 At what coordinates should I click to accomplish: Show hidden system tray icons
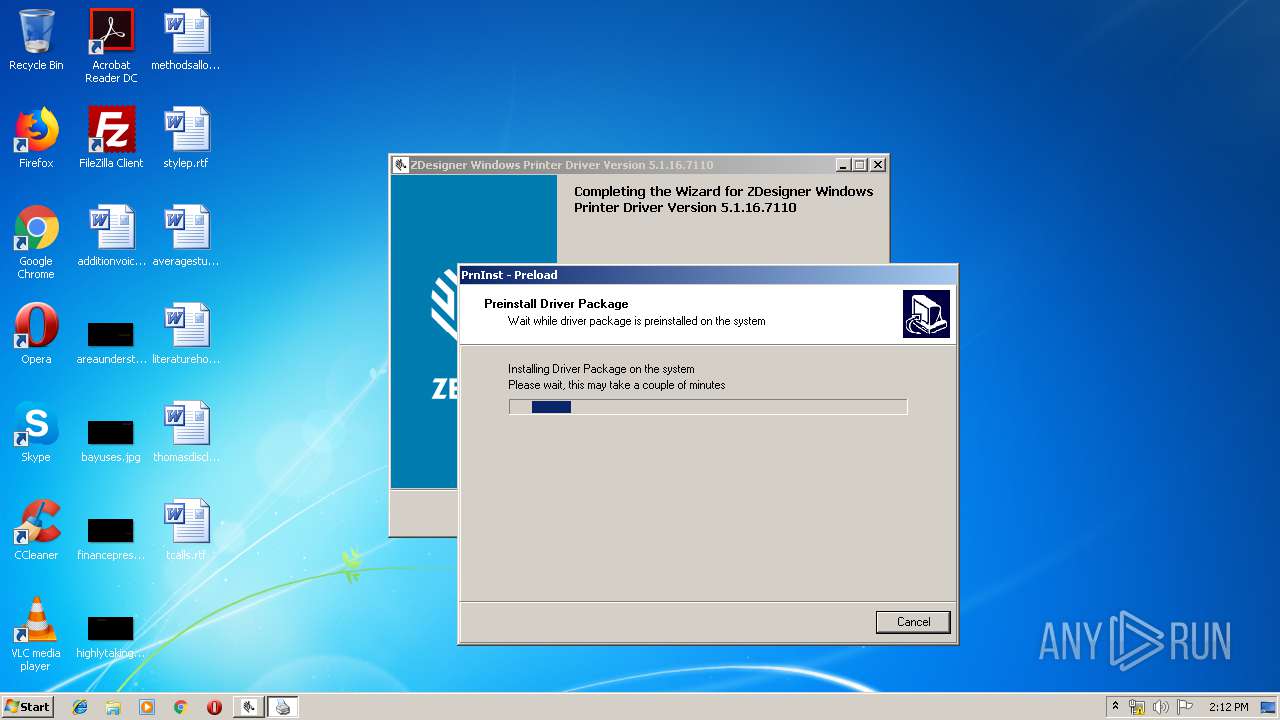[1115, 707]
